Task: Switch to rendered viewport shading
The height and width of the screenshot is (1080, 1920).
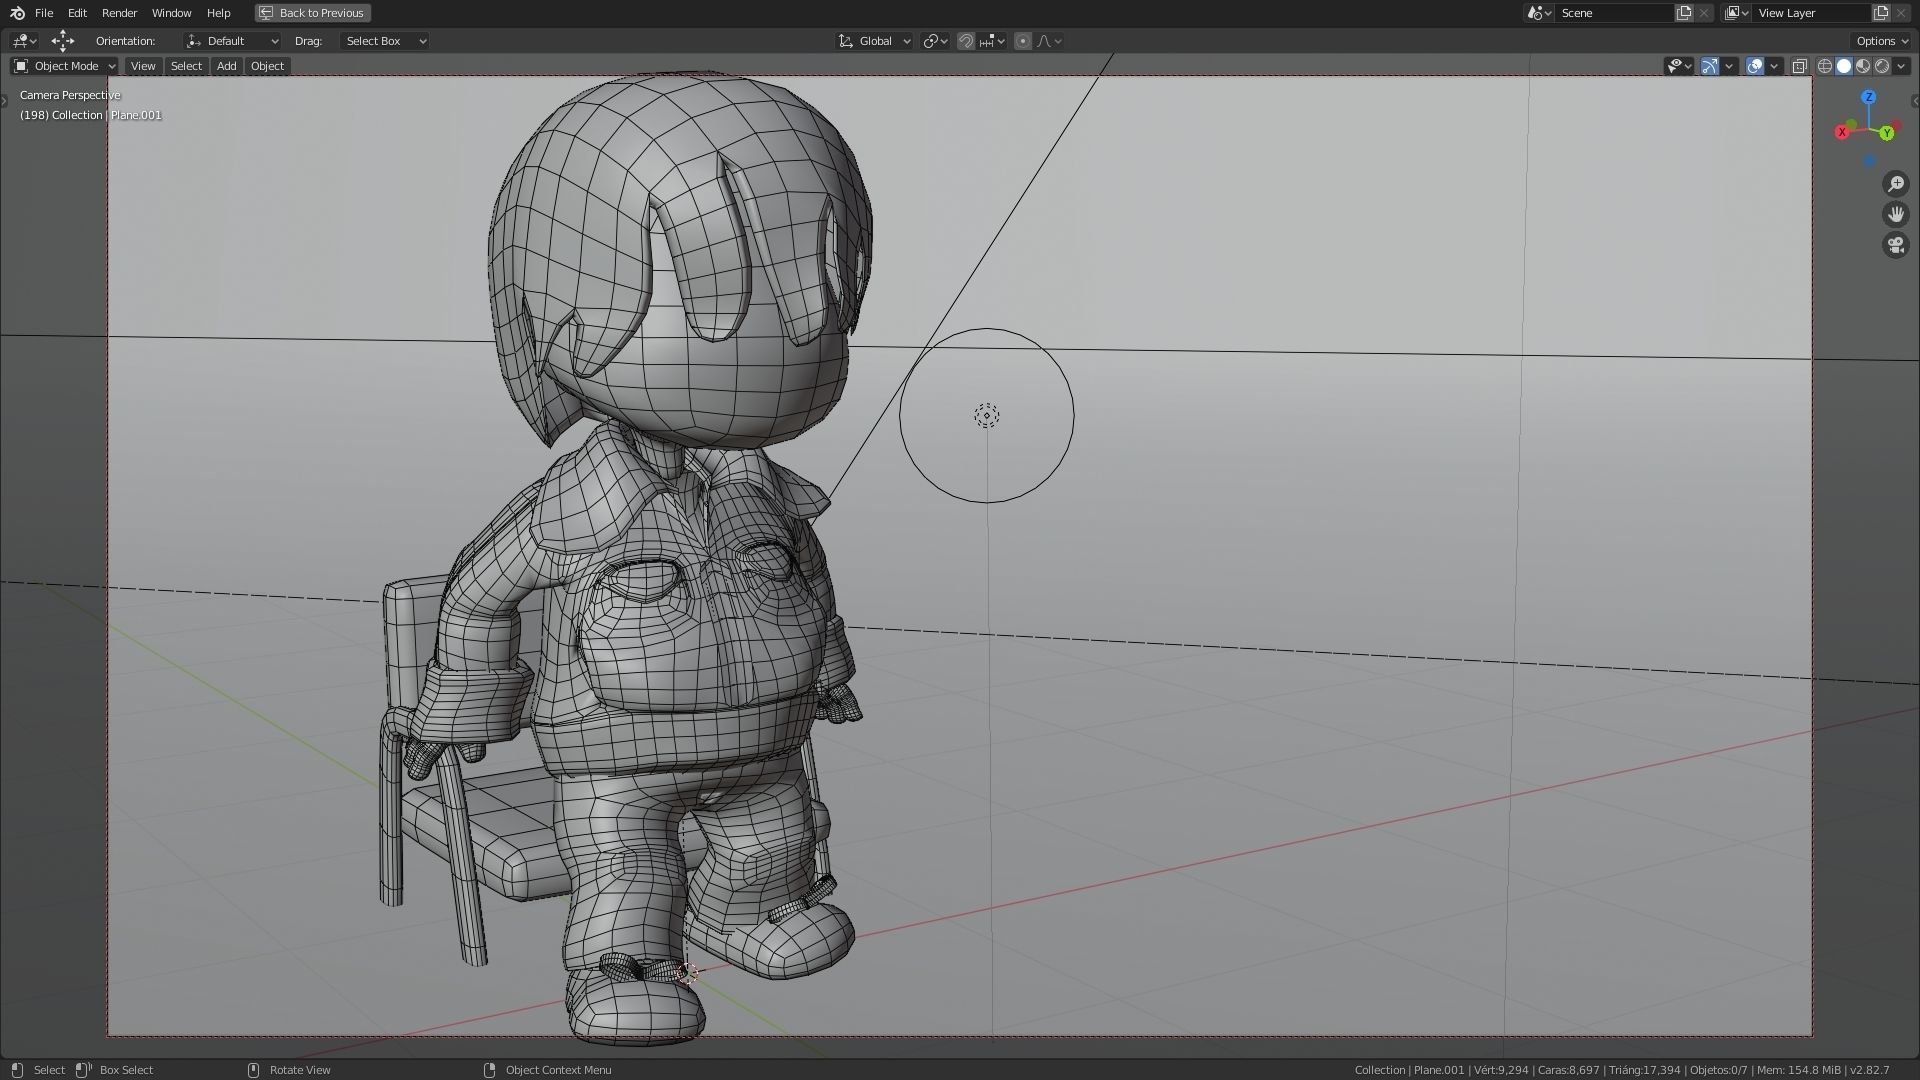Action: (1882, 66)
